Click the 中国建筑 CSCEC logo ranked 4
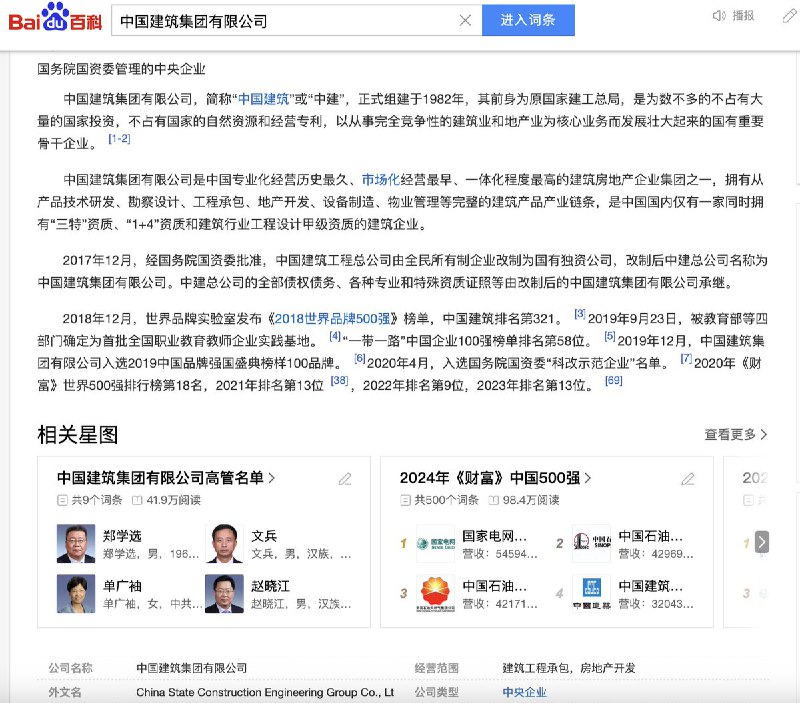This screenshot has height=703, width=800. click(591, 593)
